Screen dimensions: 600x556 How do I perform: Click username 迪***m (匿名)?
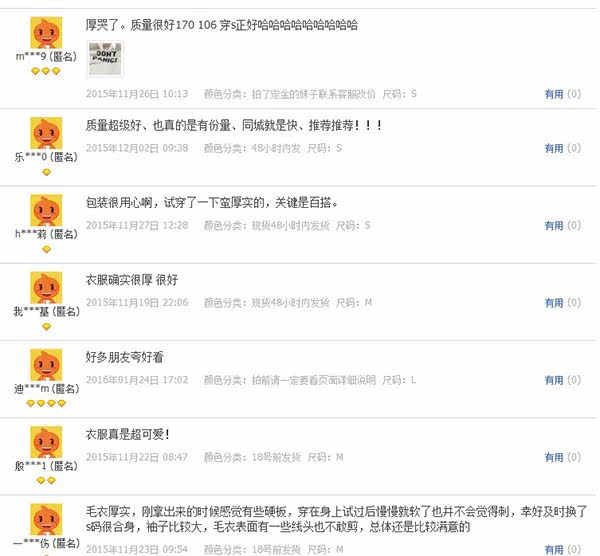(47, 389)
